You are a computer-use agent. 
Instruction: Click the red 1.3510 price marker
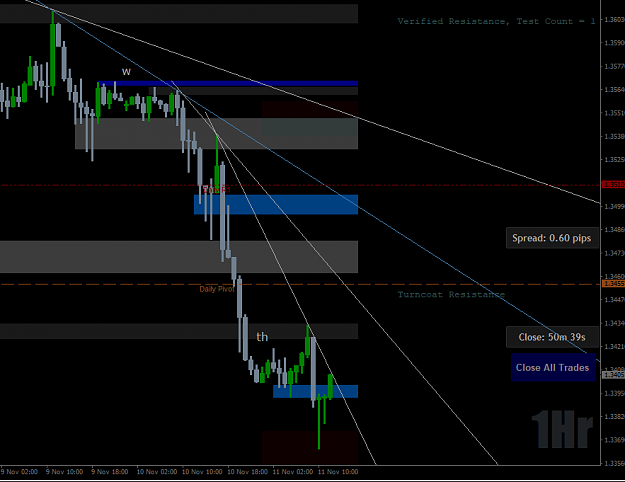click(x=613, y=184)
